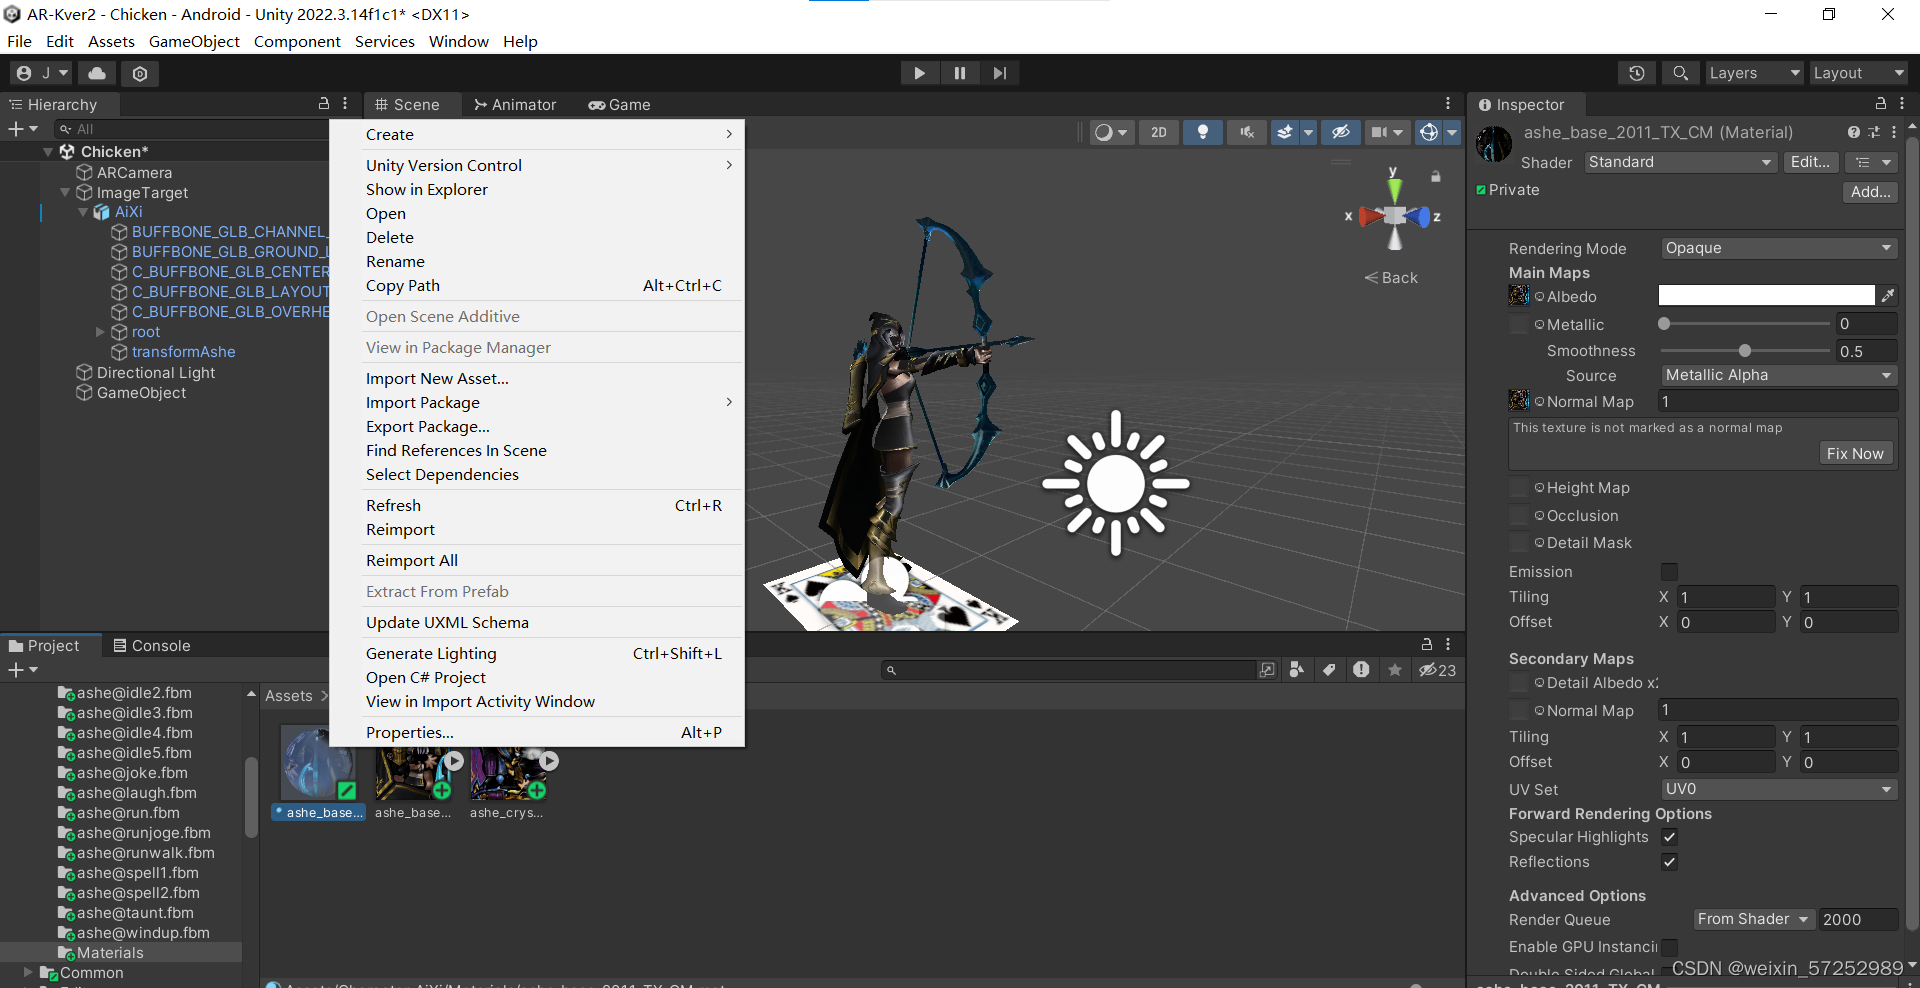Toggle the Emission checkbox
The width and height of the screenshot is (1920, 988).
click(x=1669, y=572)
